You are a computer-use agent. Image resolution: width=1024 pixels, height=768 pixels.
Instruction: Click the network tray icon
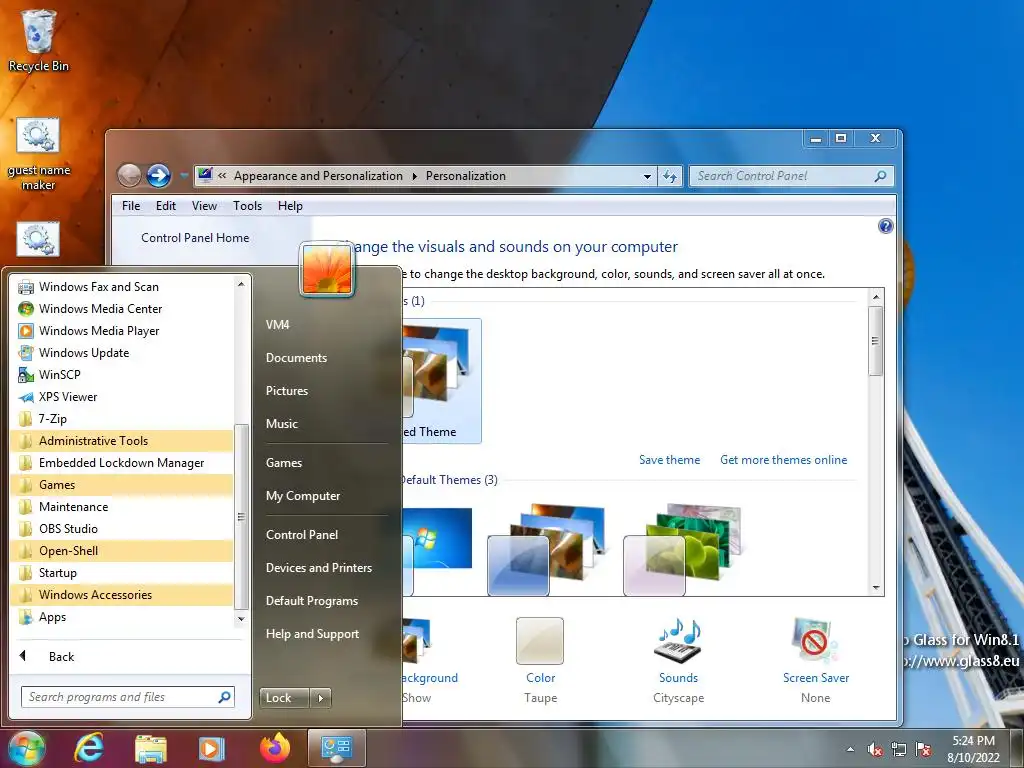pos(899,749)
